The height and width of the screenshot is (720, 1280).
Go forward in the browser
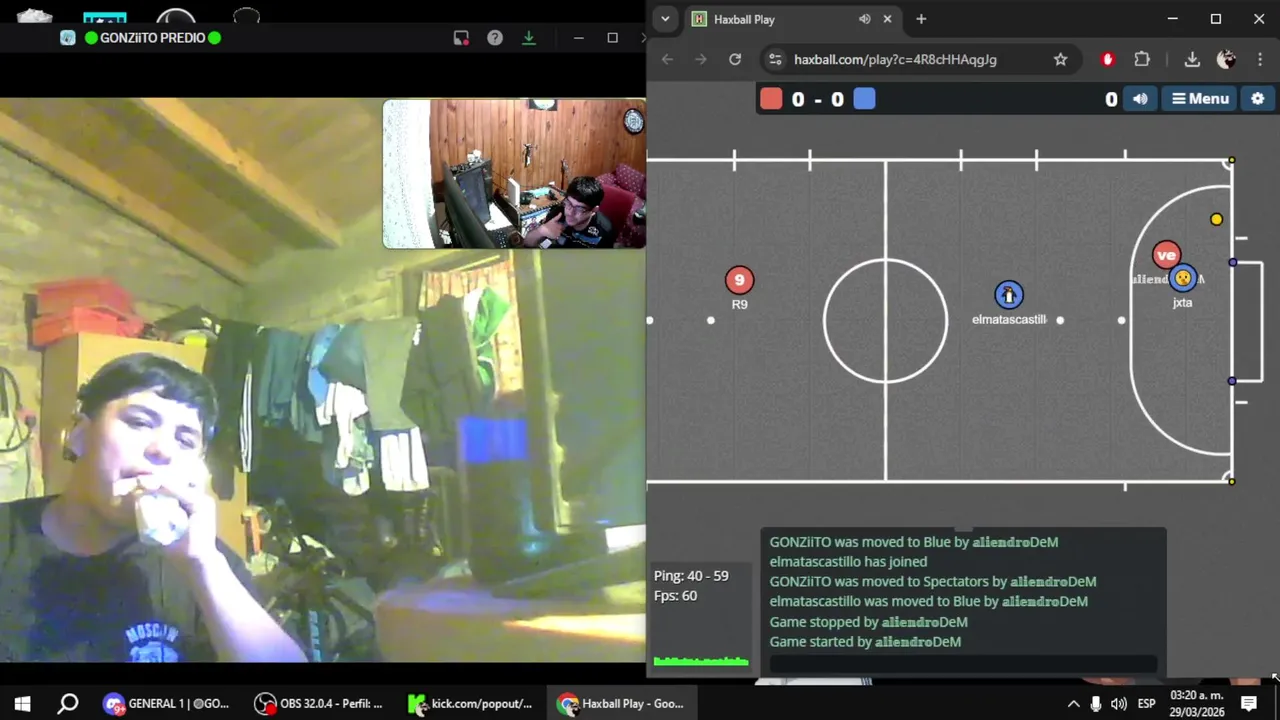click(x=701, y=59)
